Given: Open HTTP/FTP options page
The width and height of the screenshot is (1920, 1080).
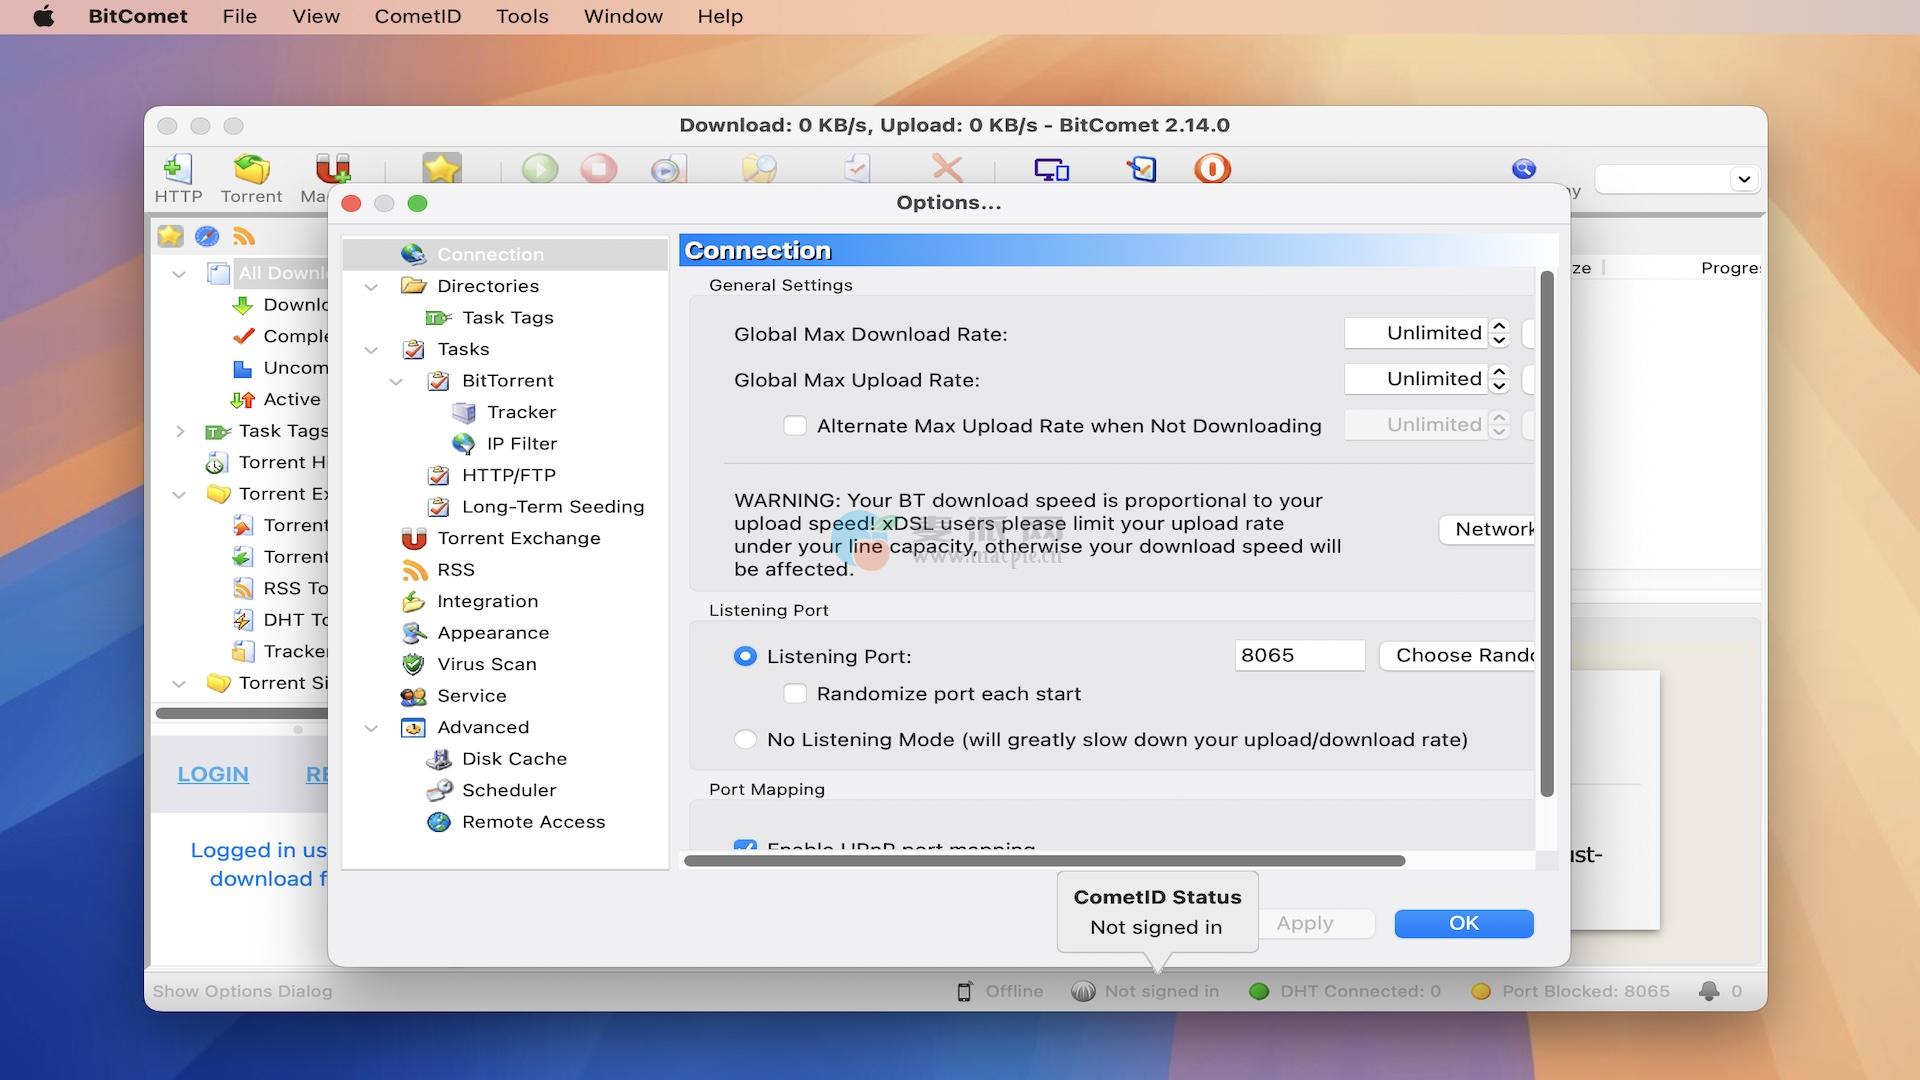Looking at the screenshot, I should 508,475.
